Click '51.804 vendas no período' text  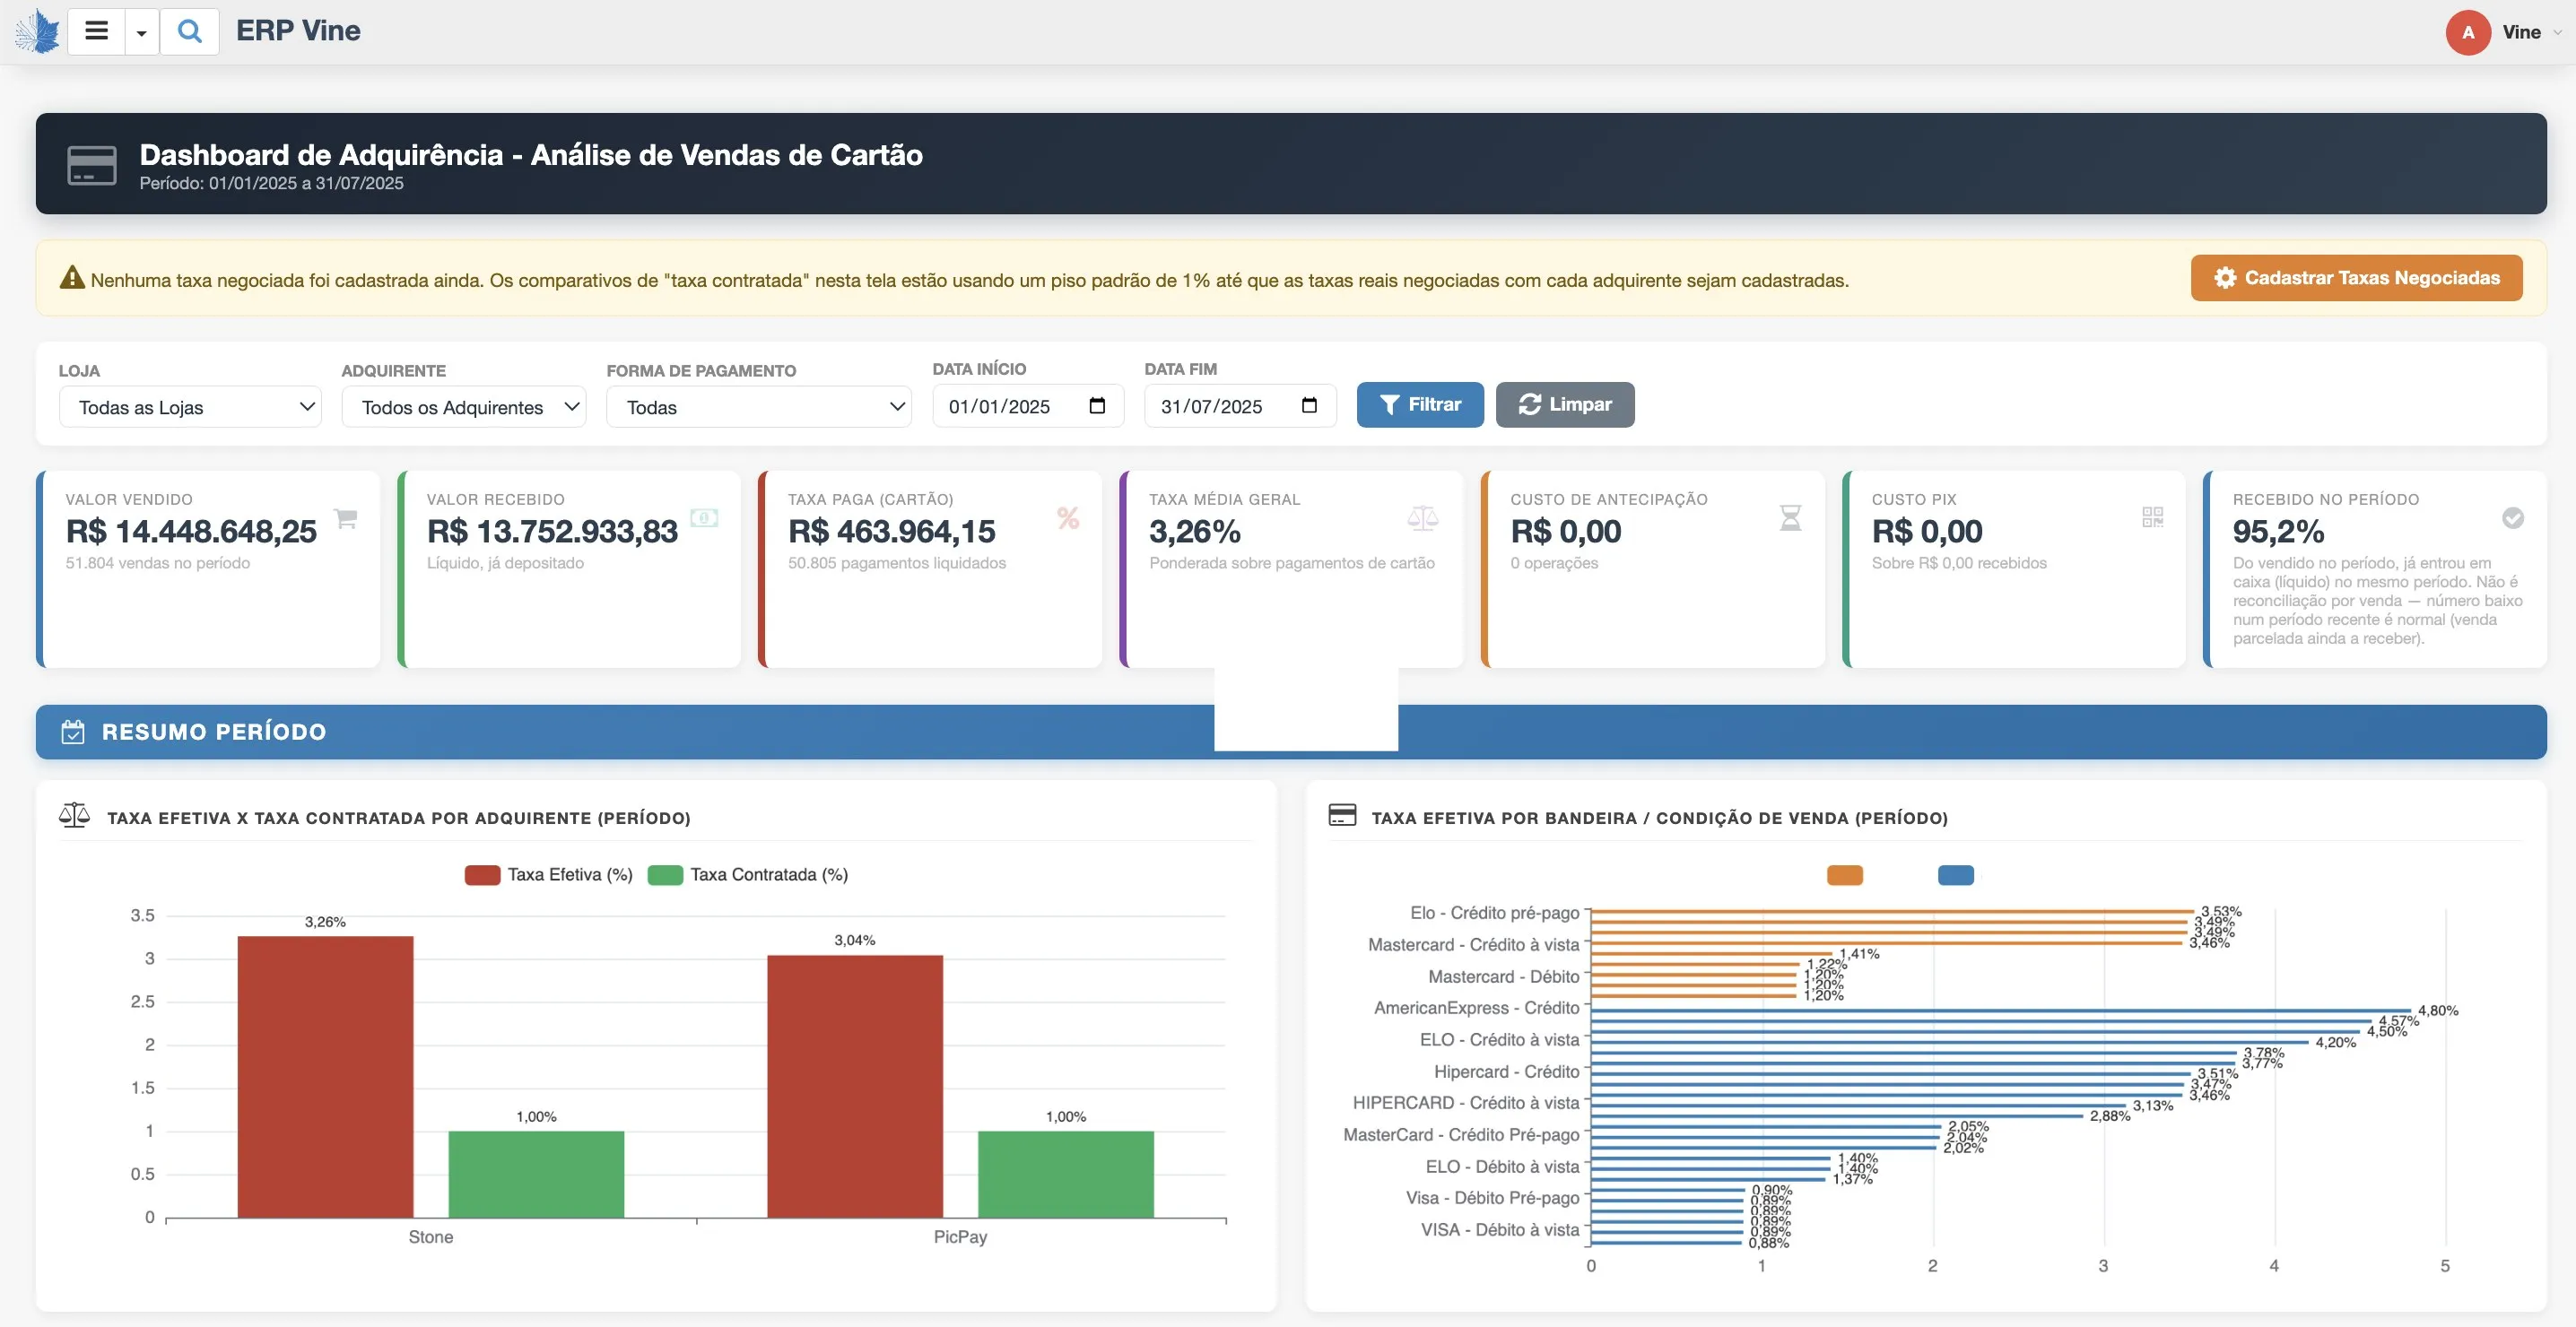click(x=158, y=563)
